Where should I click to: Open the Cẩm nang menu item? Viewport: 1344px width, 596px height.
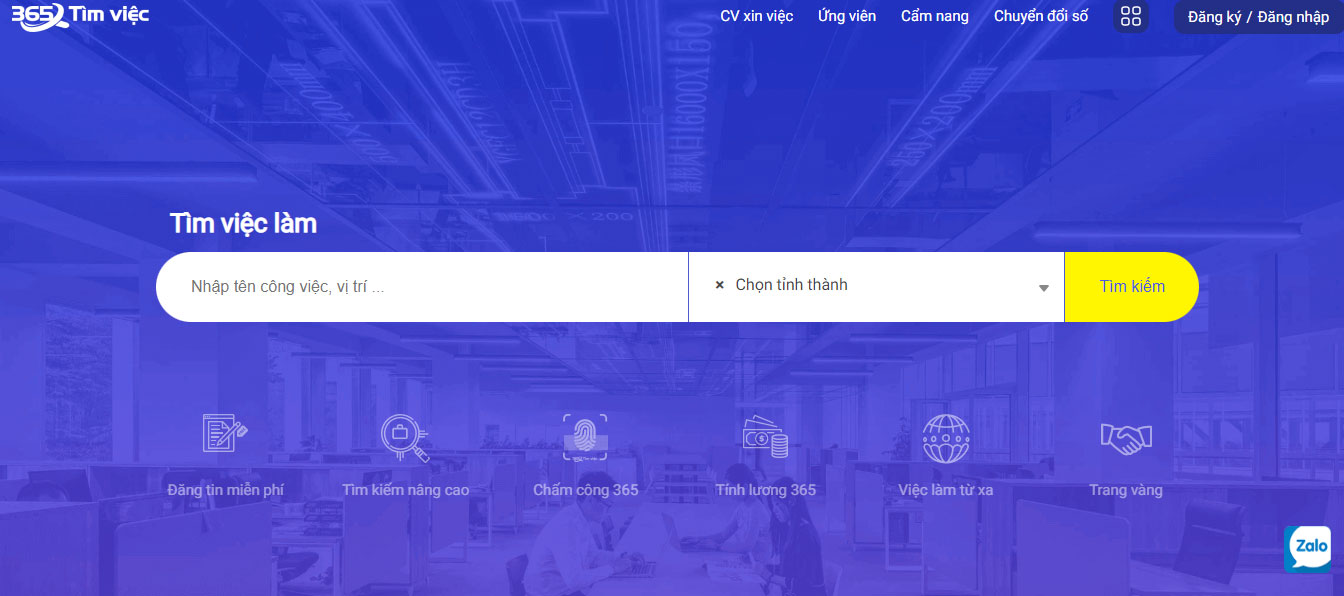(934, 16)
